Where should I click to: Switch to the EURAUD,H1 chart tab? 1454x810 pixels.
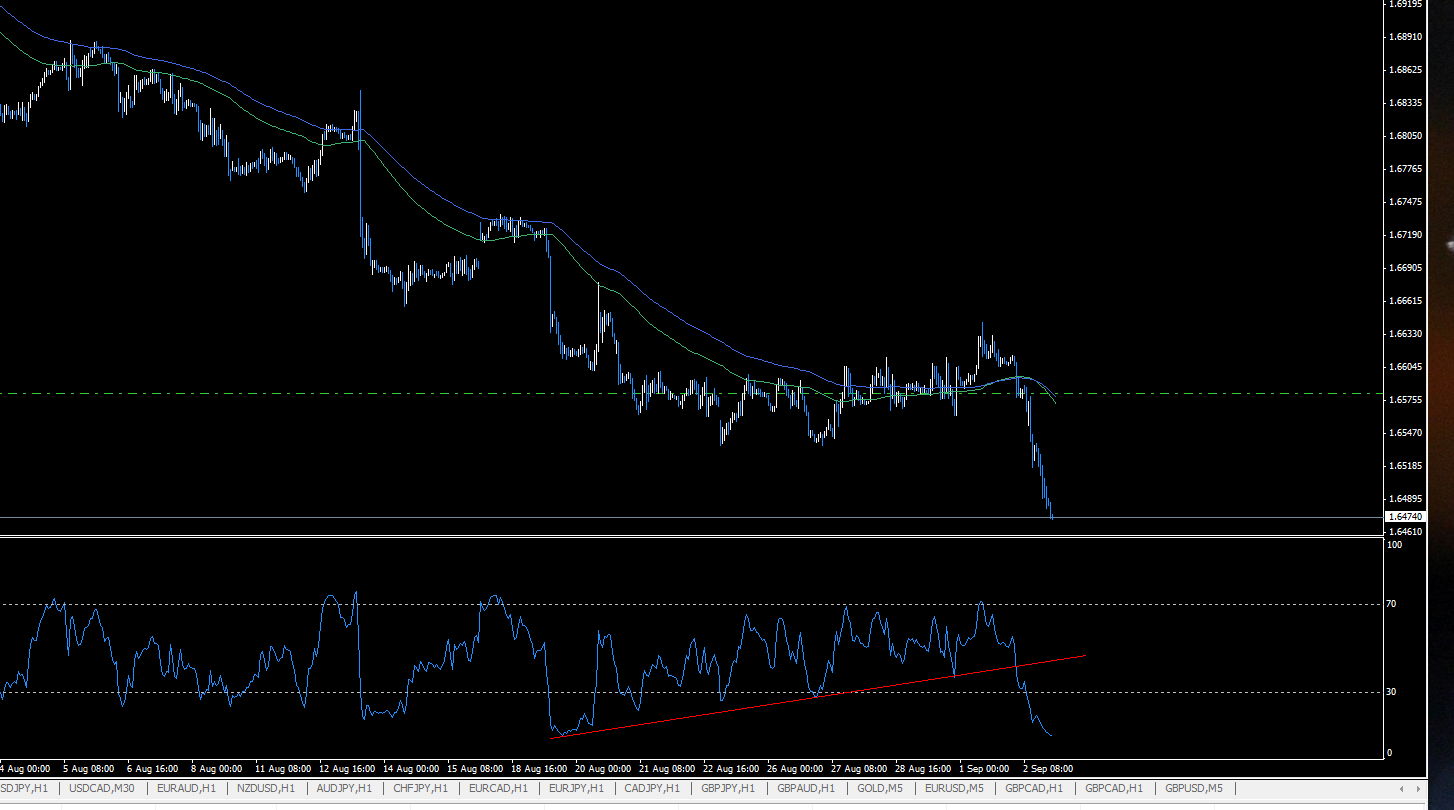pos(186,789)
